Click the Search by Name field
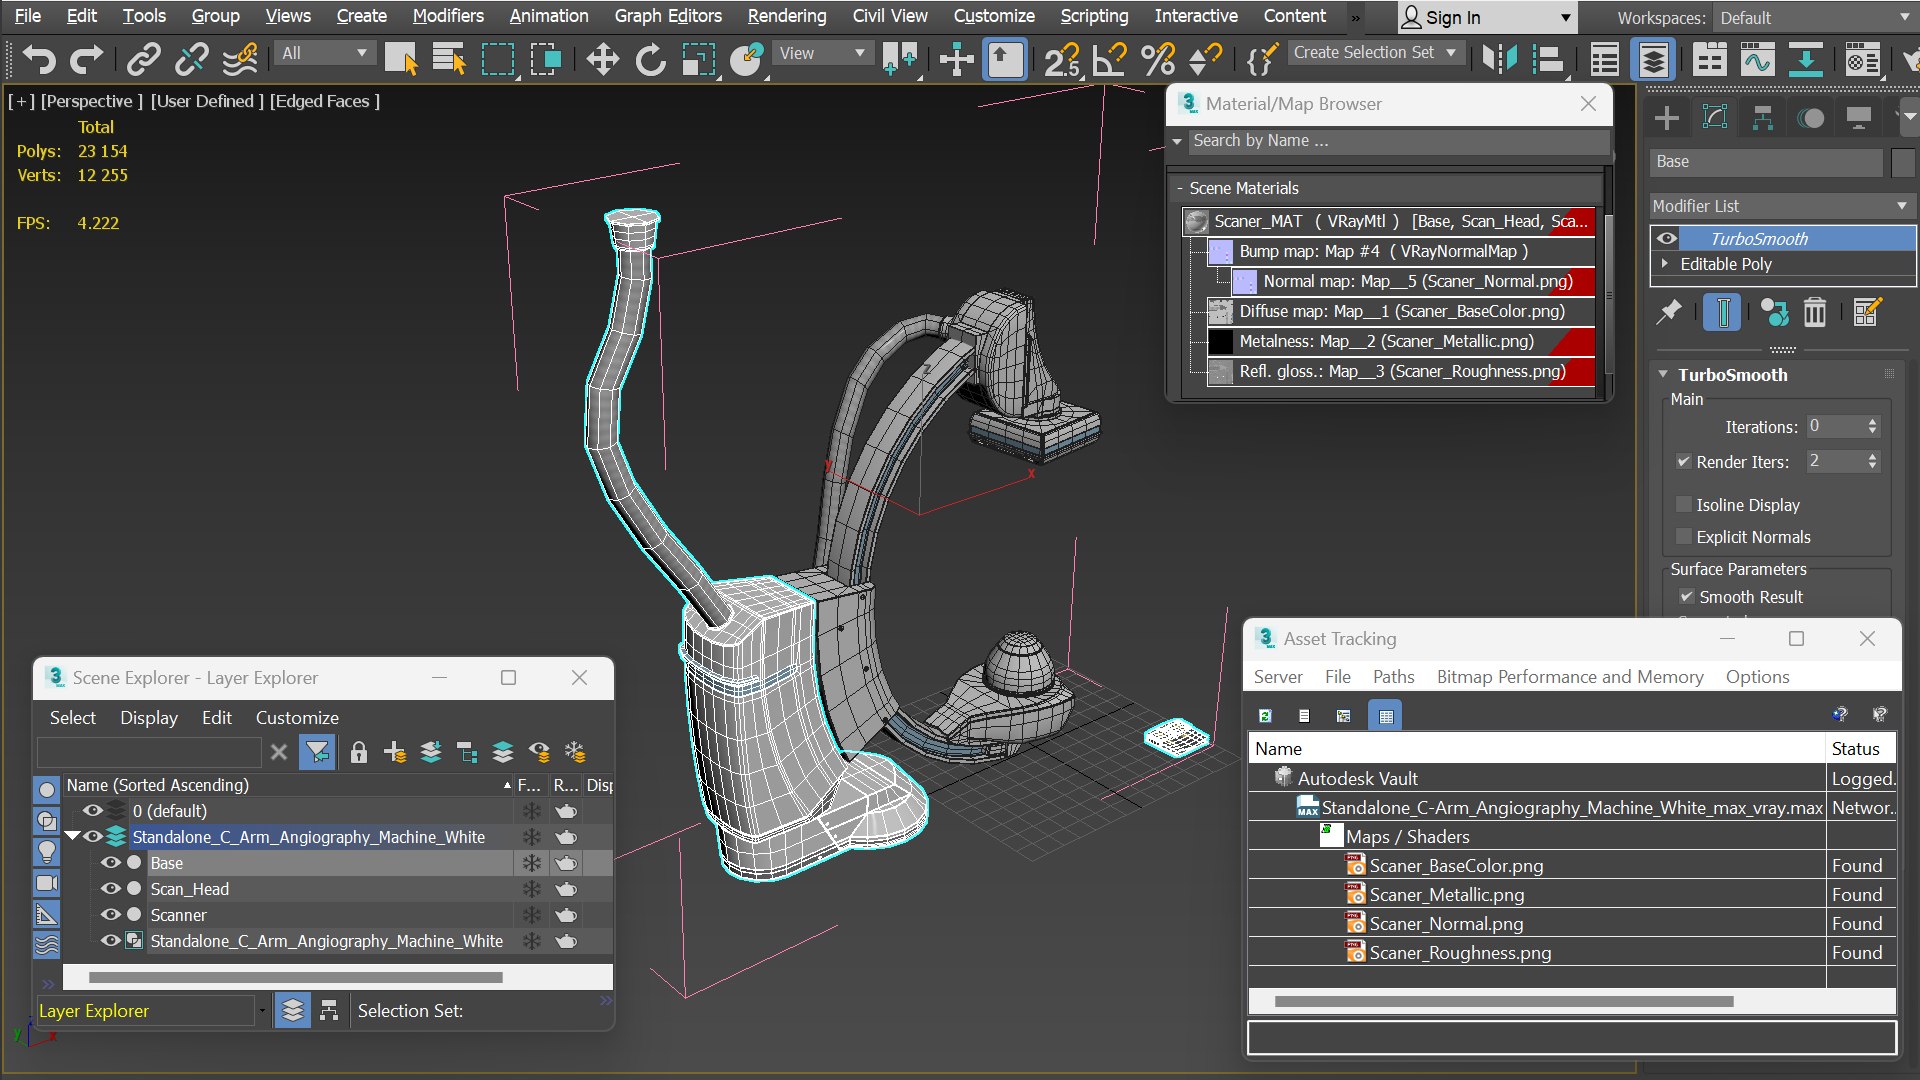The height and width of the screenshot is (1080, 1920). [1399, 141]
